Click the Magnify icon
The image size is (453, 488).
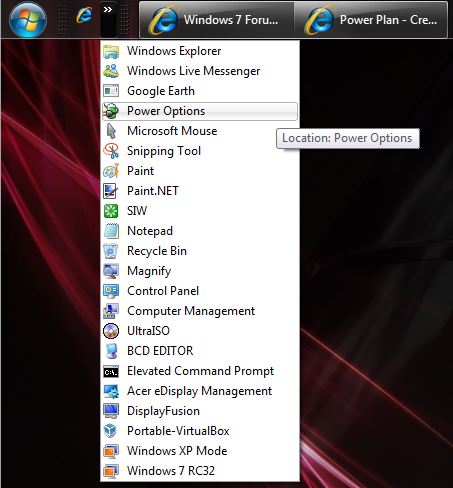coord(111,271)
